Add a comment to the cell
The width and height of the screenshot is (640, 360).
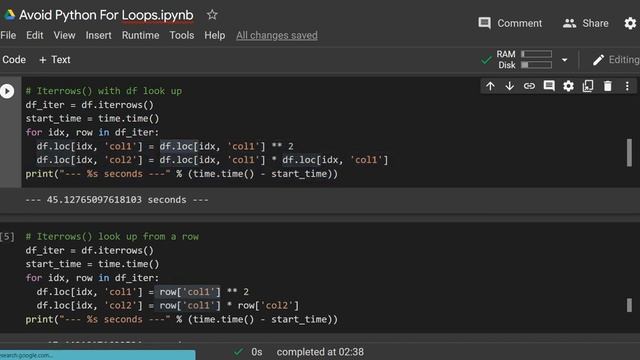[549, 86]
